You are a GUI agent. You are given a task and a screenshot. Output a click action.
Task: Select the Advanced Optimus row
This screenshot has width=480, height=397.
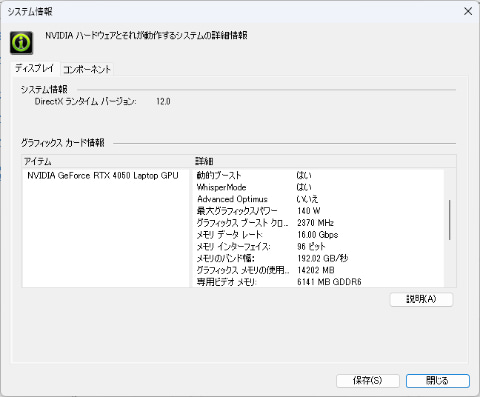pyautogui.click(x=318, y=199)
